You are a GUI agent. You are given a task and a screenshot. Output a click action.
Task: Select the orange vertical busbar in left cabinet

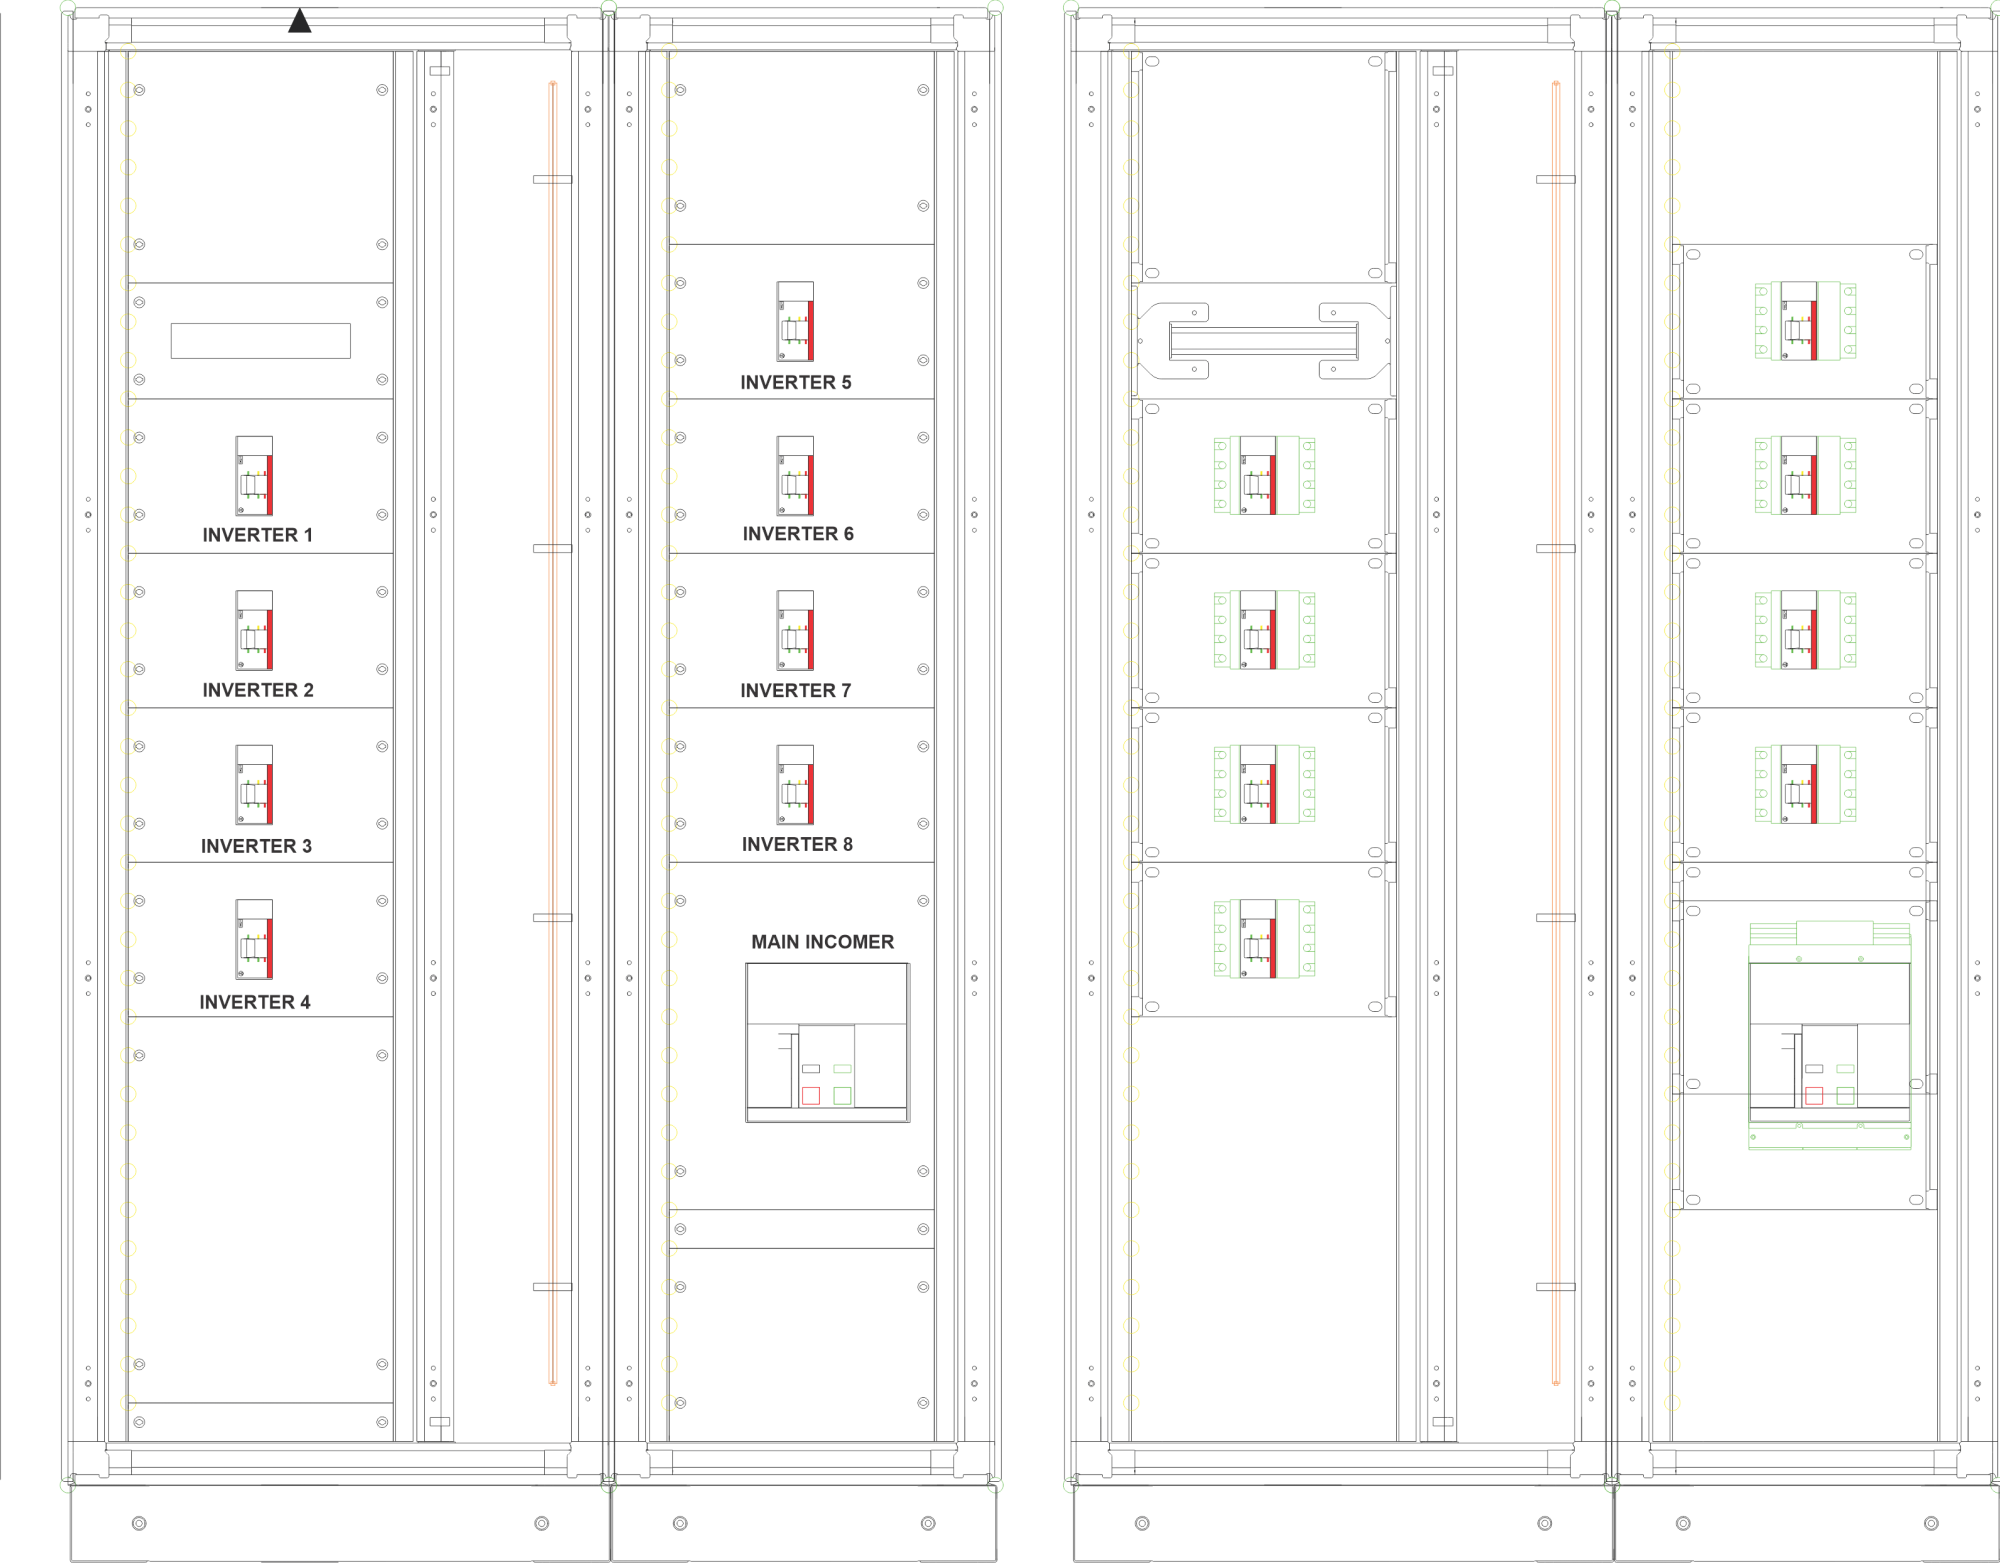pyautogui.click(x=553, y=733)
